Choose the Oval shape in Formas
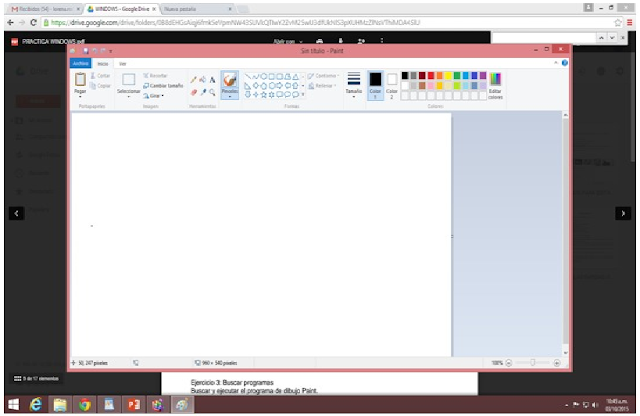Screen dimensions: 640x416 [x=264, y=76]
